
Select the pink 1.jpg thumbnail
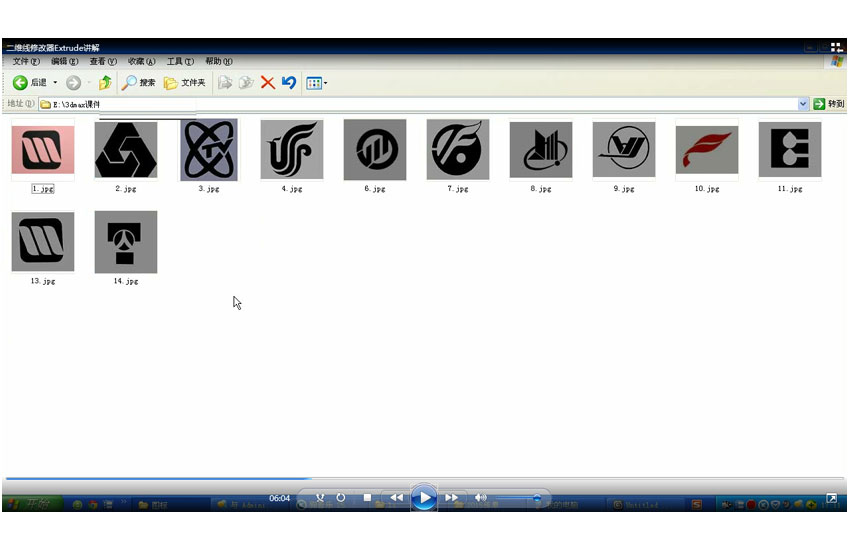43,150
